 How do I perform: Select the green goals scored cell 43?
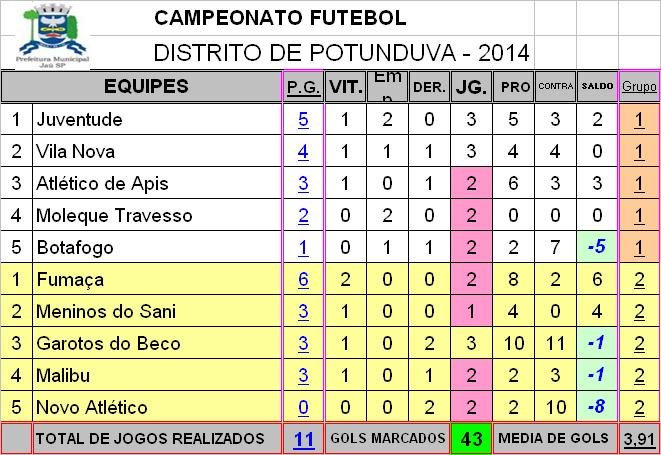[x=471, y=439]
